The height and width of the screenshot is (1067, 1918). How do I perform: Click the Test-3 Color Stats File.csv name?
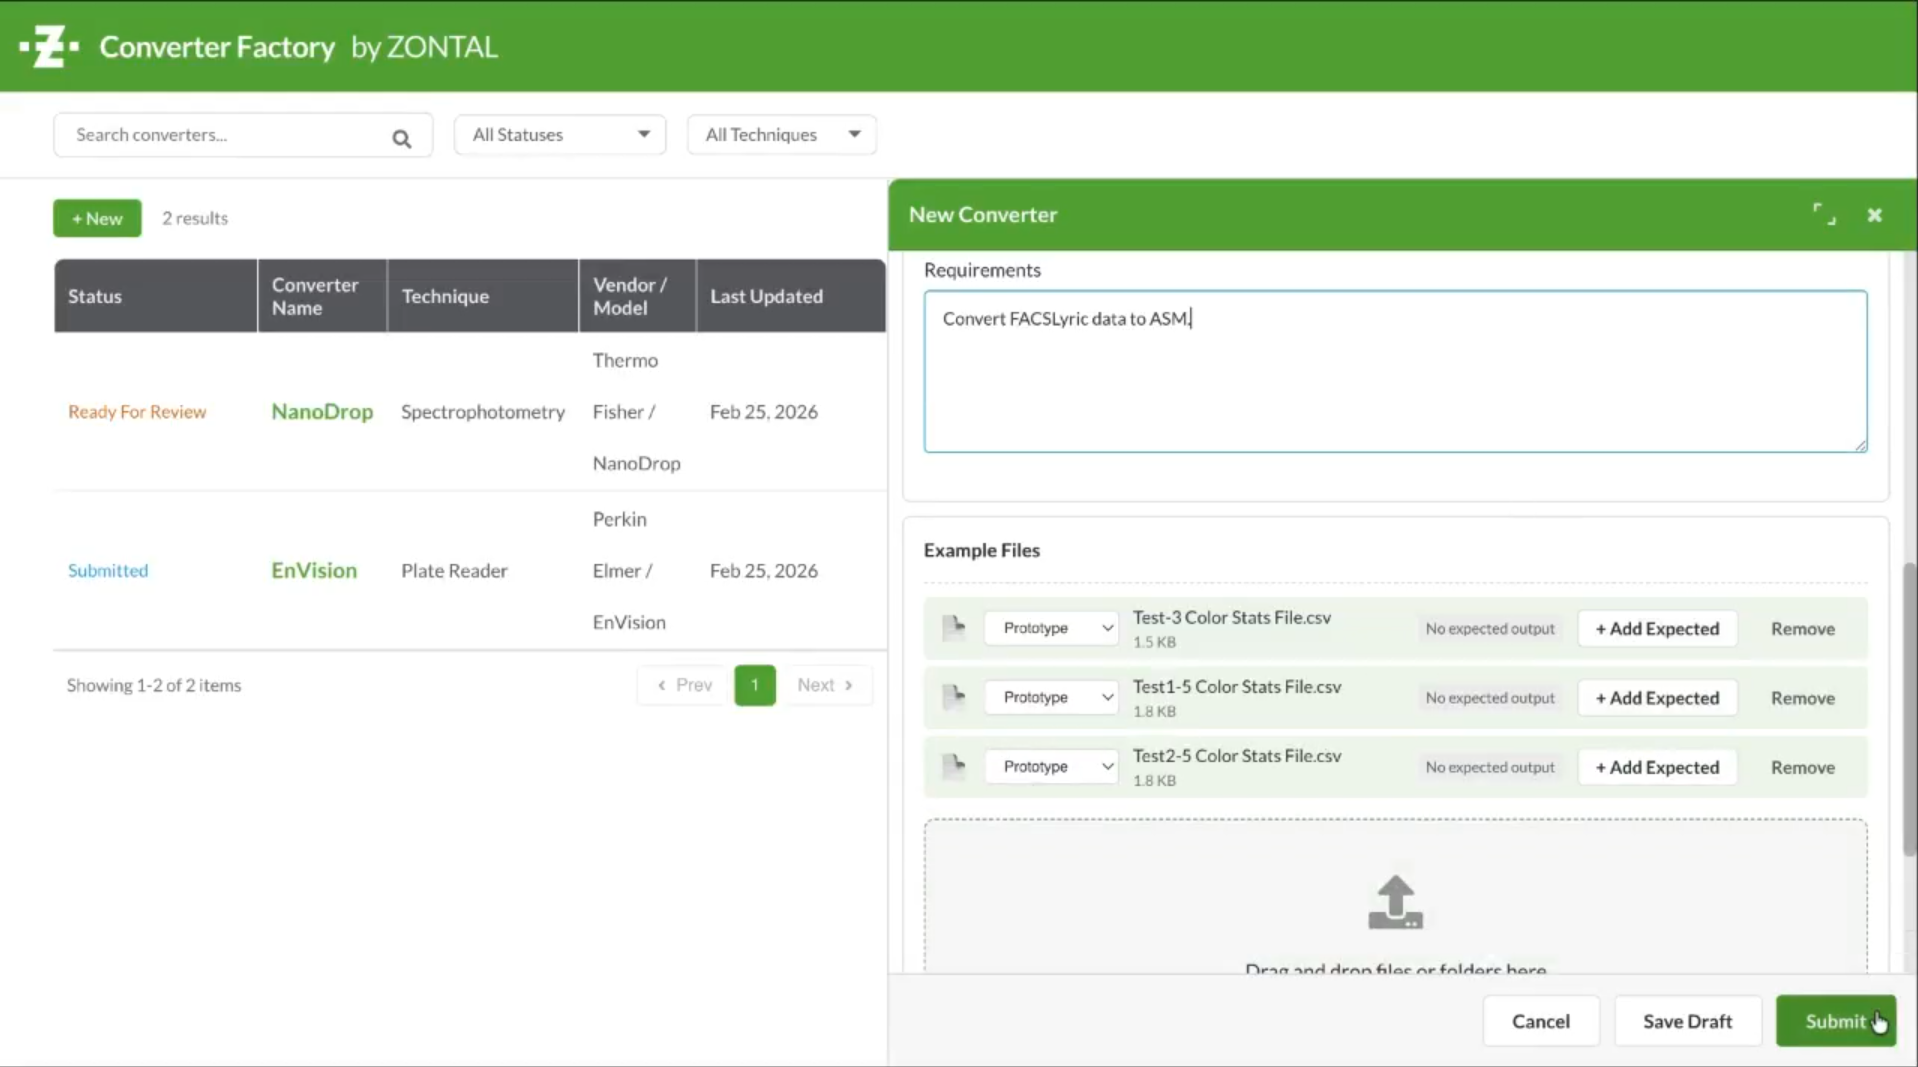coord(1231,617)
